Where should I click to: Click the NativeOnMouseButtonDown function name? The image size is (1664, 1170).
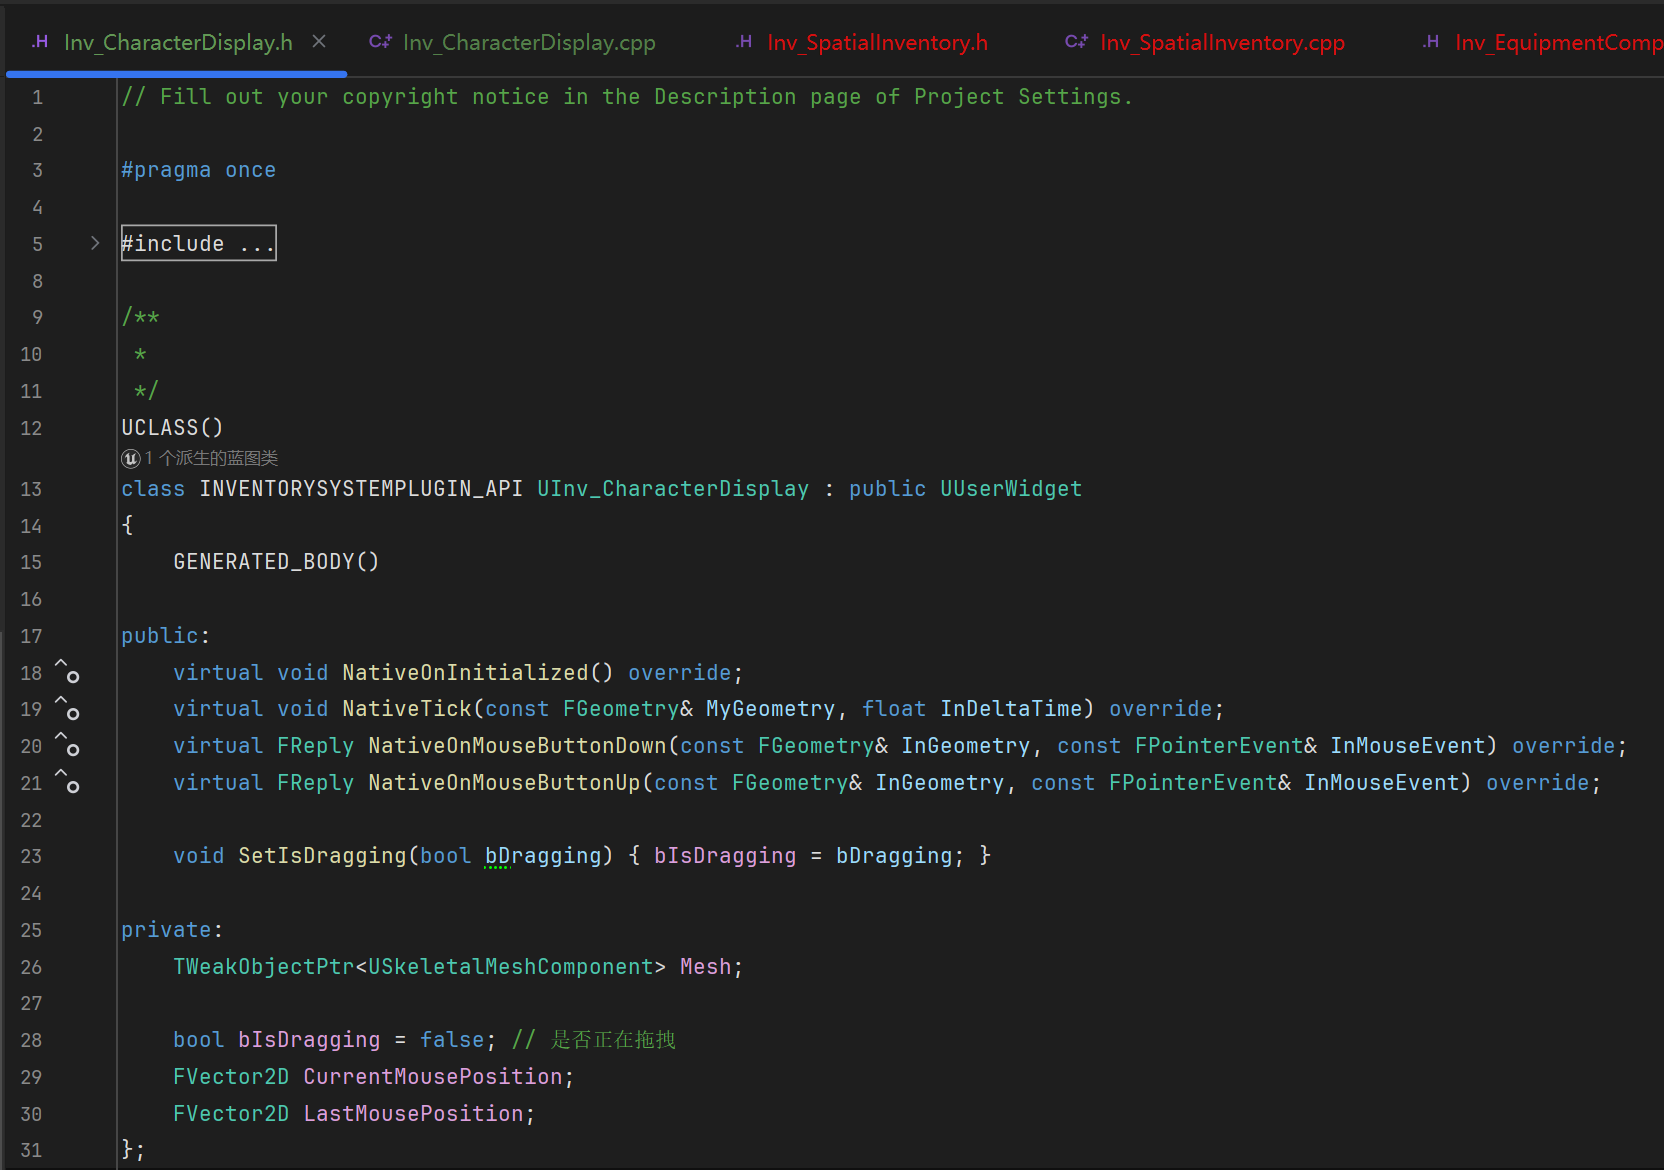517,746
